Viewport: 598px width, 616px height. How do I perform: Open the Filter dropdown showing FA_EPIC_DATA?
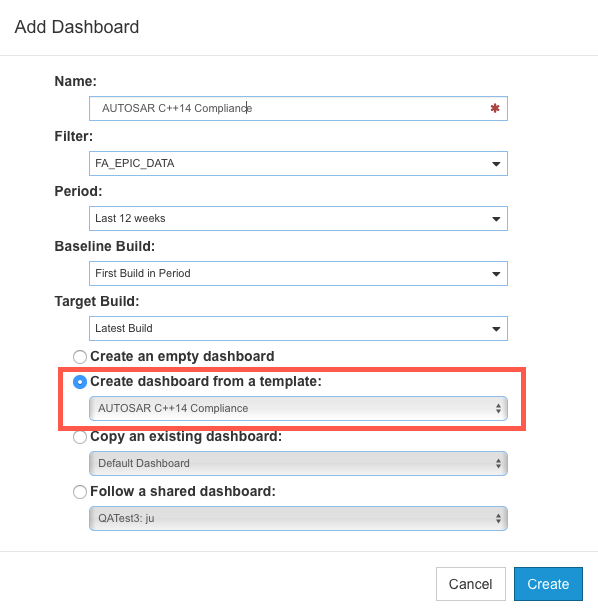coord(298,163)
